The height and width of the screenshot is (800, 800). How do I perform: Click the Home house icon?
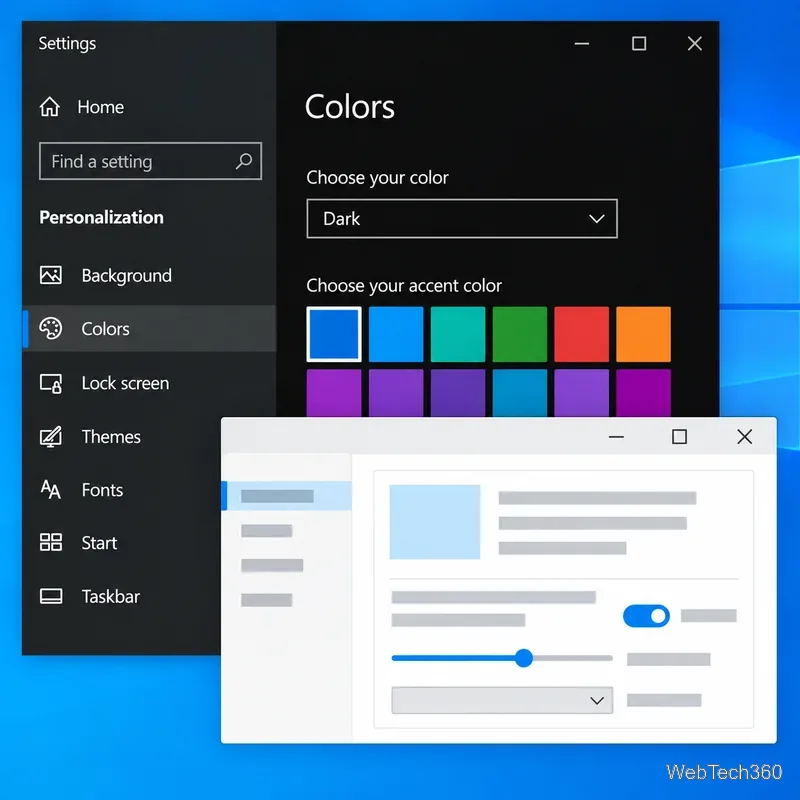49,107
